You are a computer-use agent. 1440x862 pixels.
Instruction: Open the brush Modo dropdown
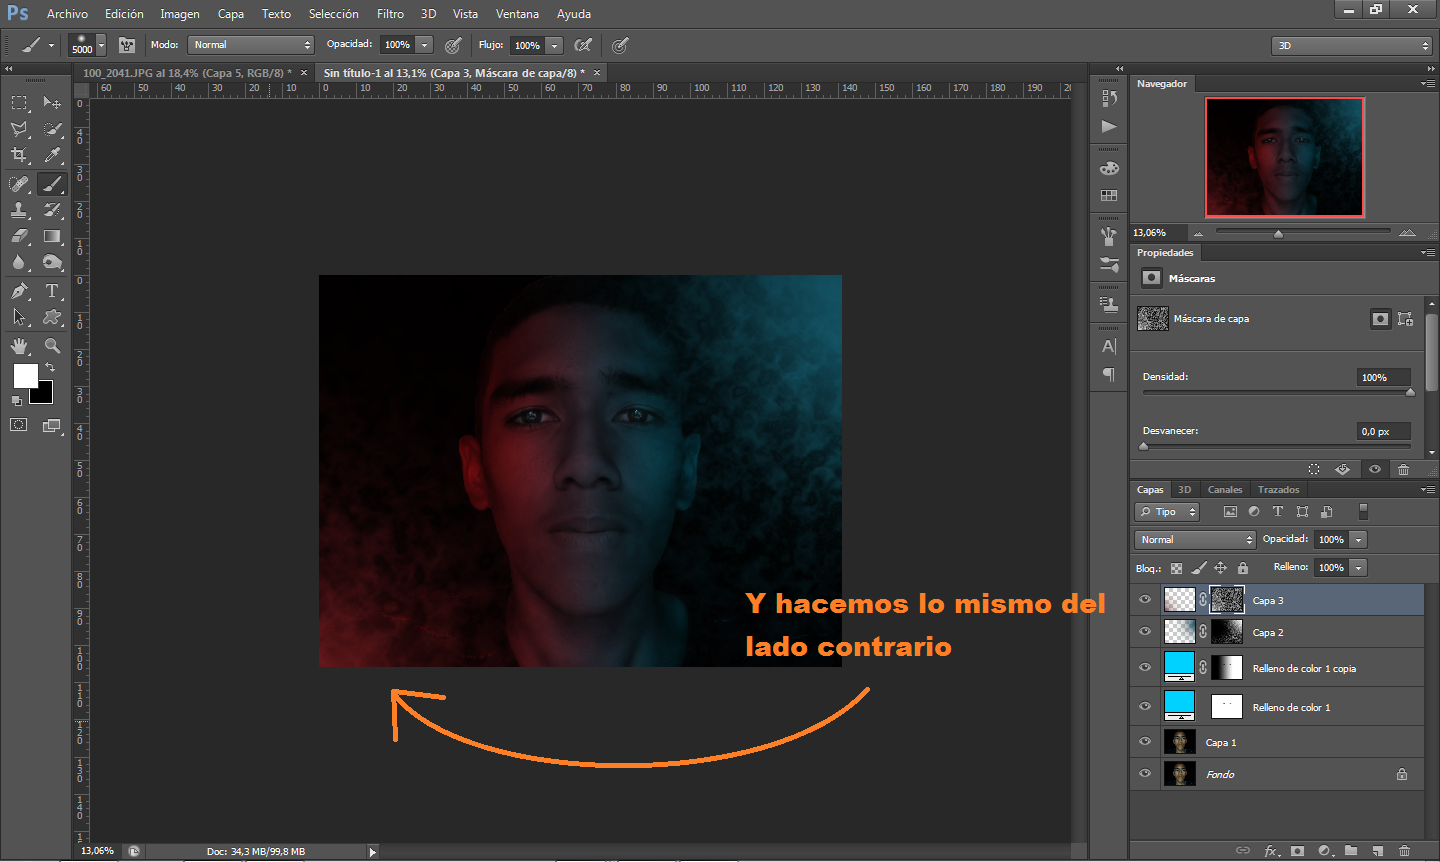click(251, 45)
